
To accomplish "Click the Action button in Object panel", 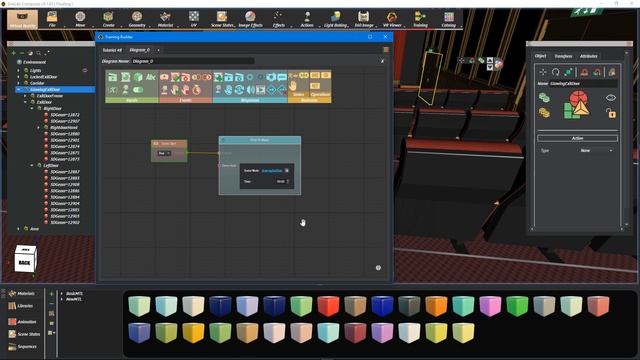I will (x=577, y=138).
